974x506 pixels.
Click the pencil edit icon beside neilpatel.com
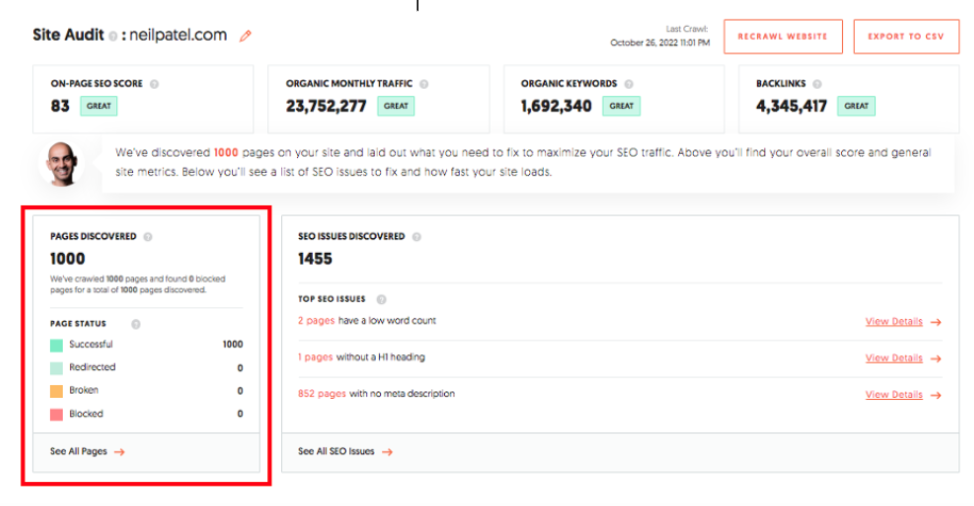point(246,36)
